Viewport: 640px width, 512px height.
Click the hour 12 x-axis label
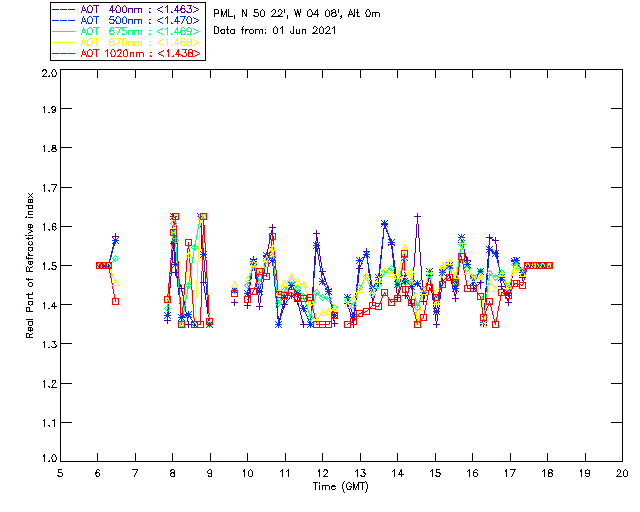coord(322,473)
